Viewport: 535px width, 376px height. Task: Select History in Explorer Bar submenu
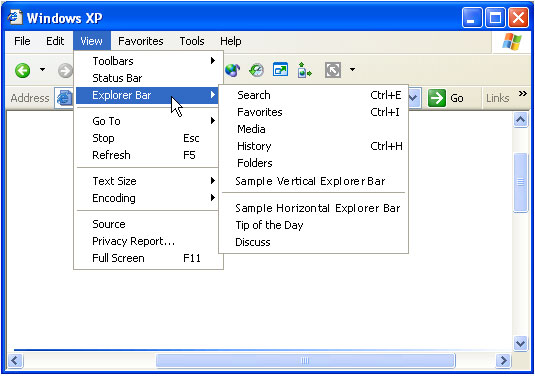[313, 146]
